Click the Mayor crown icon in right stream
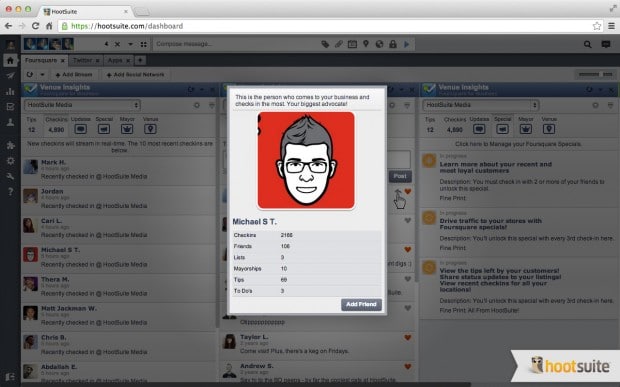The height and width of the screenshot is (387, 620). [525, 129]
